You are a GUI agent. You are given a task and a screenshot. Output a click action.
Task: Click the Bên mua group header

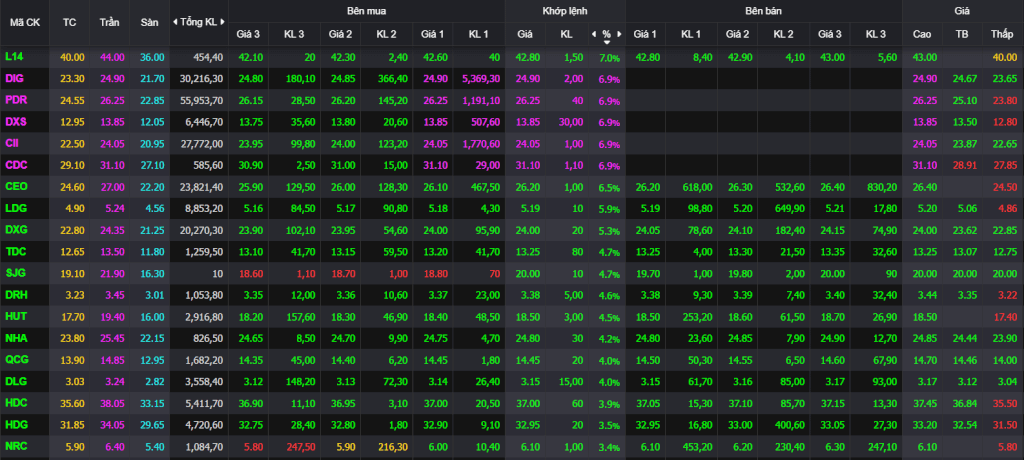366,11
